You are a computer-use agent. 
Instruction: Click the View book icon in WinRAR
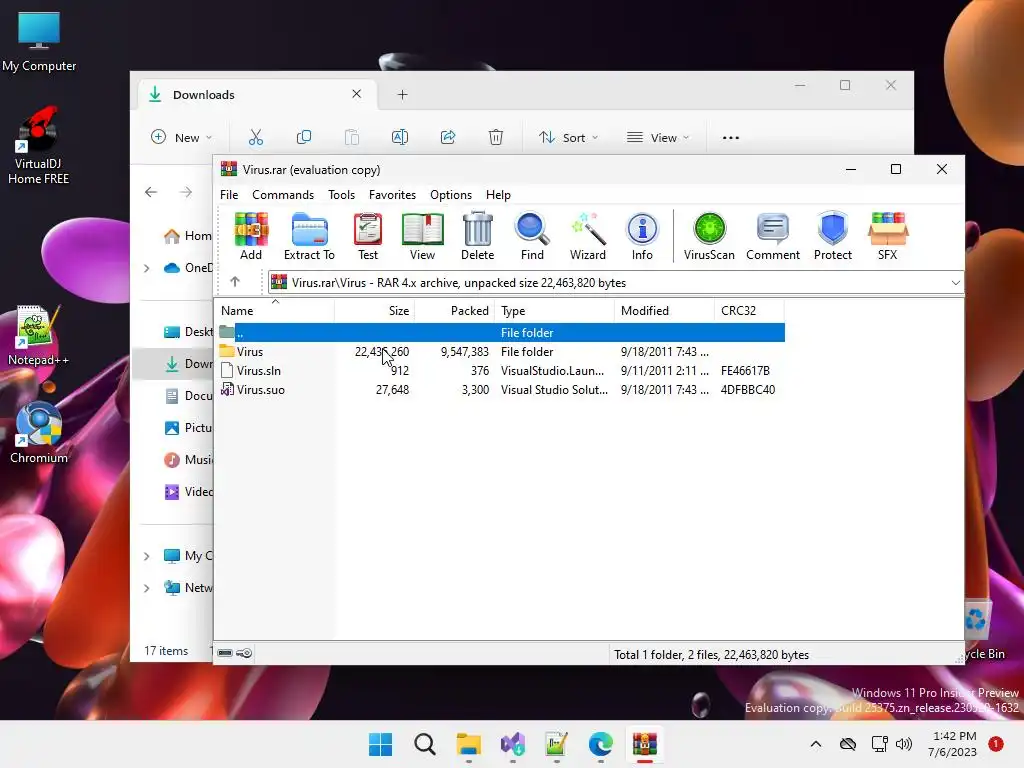(x=423, y=236)
